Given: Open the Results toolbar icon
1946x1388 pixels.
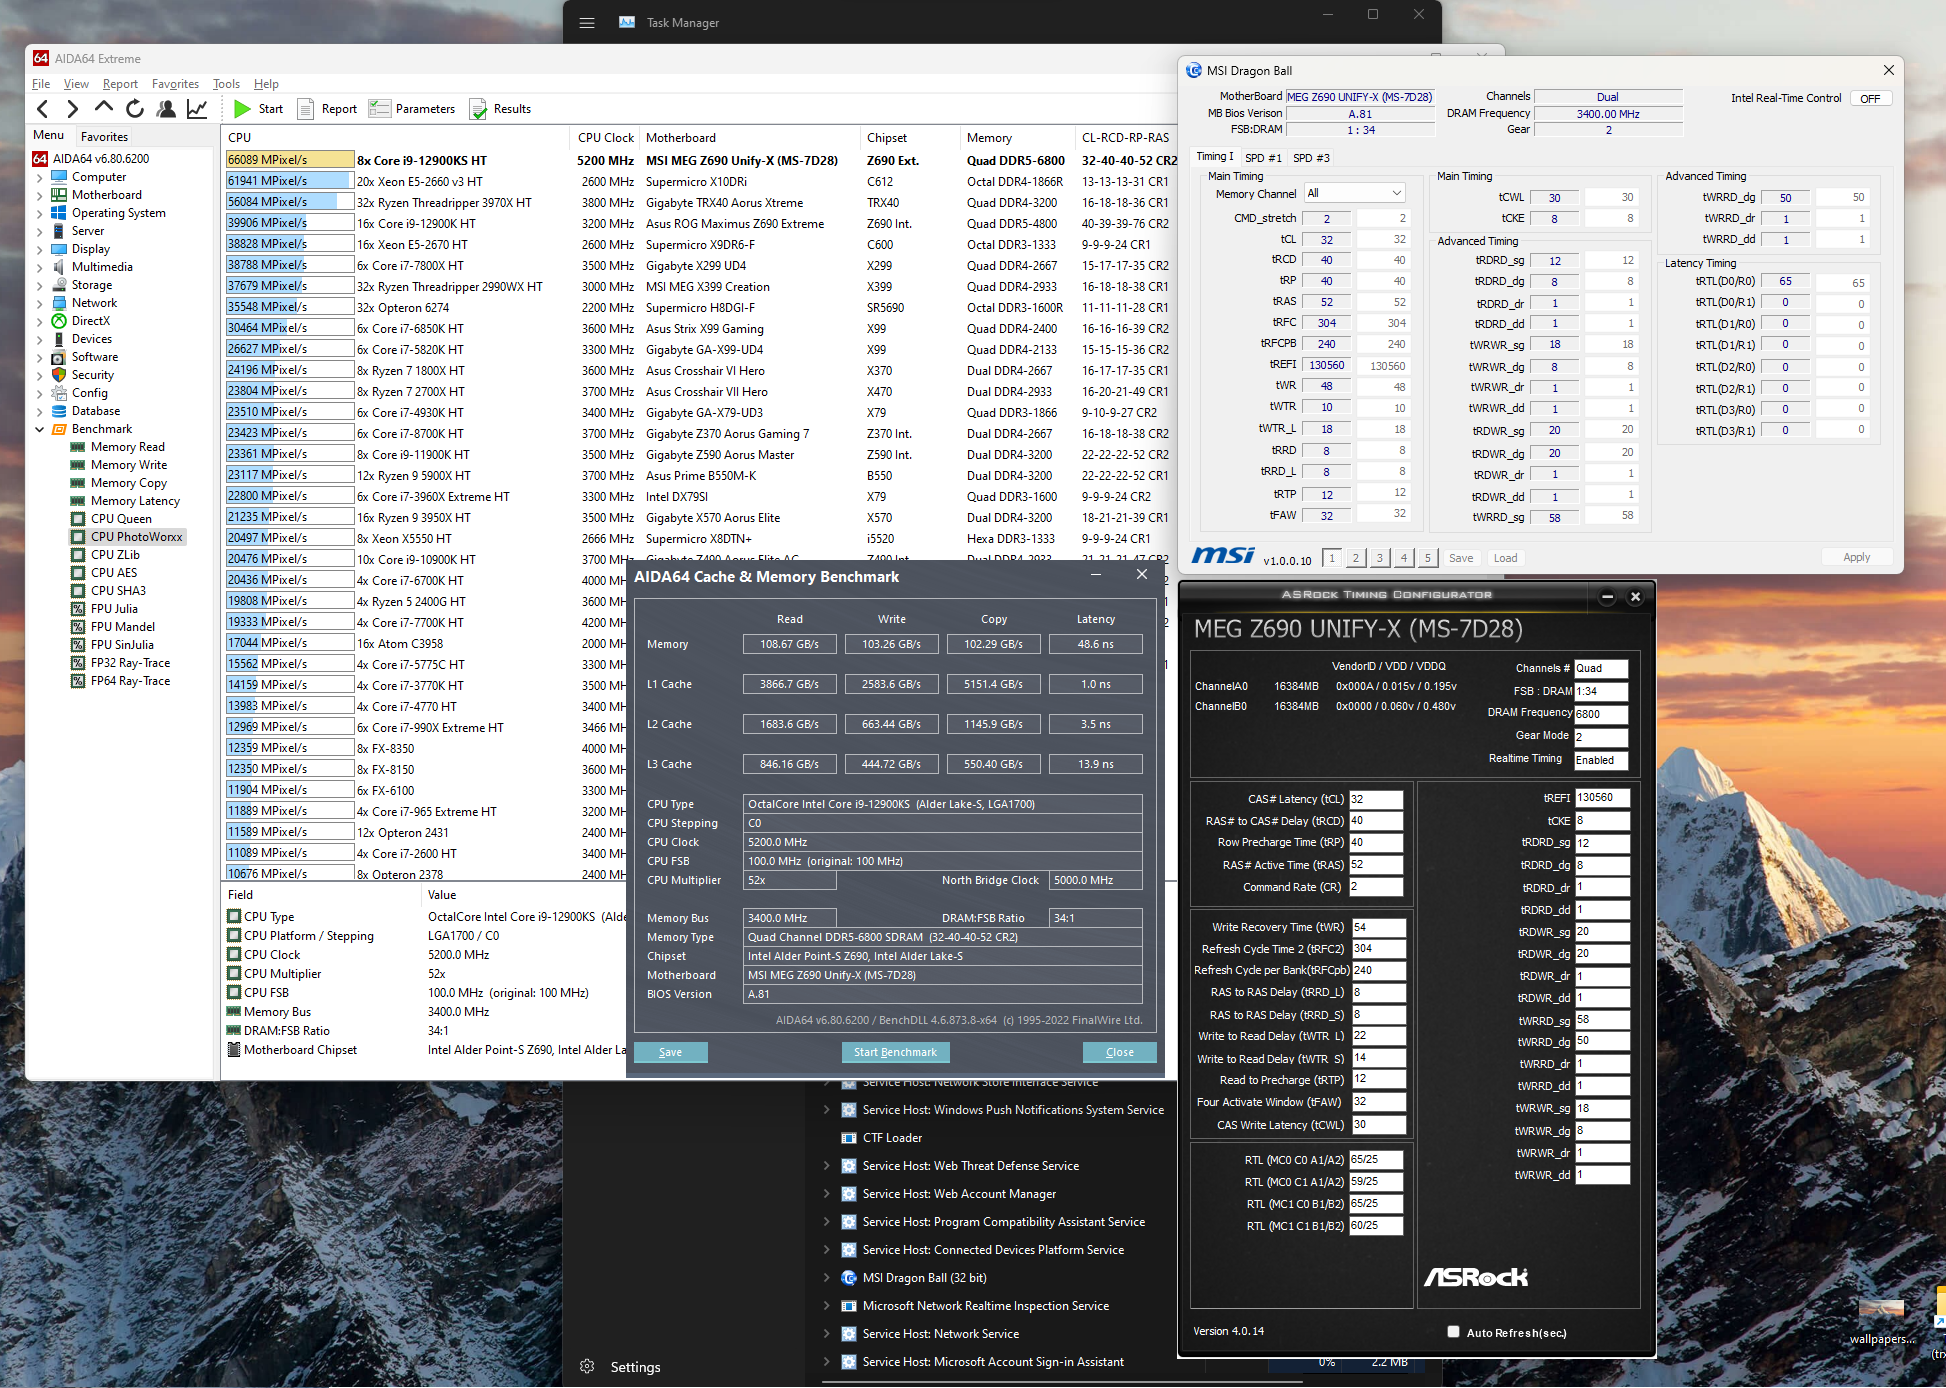Looking at the screenshot, I should click(478, 109).
